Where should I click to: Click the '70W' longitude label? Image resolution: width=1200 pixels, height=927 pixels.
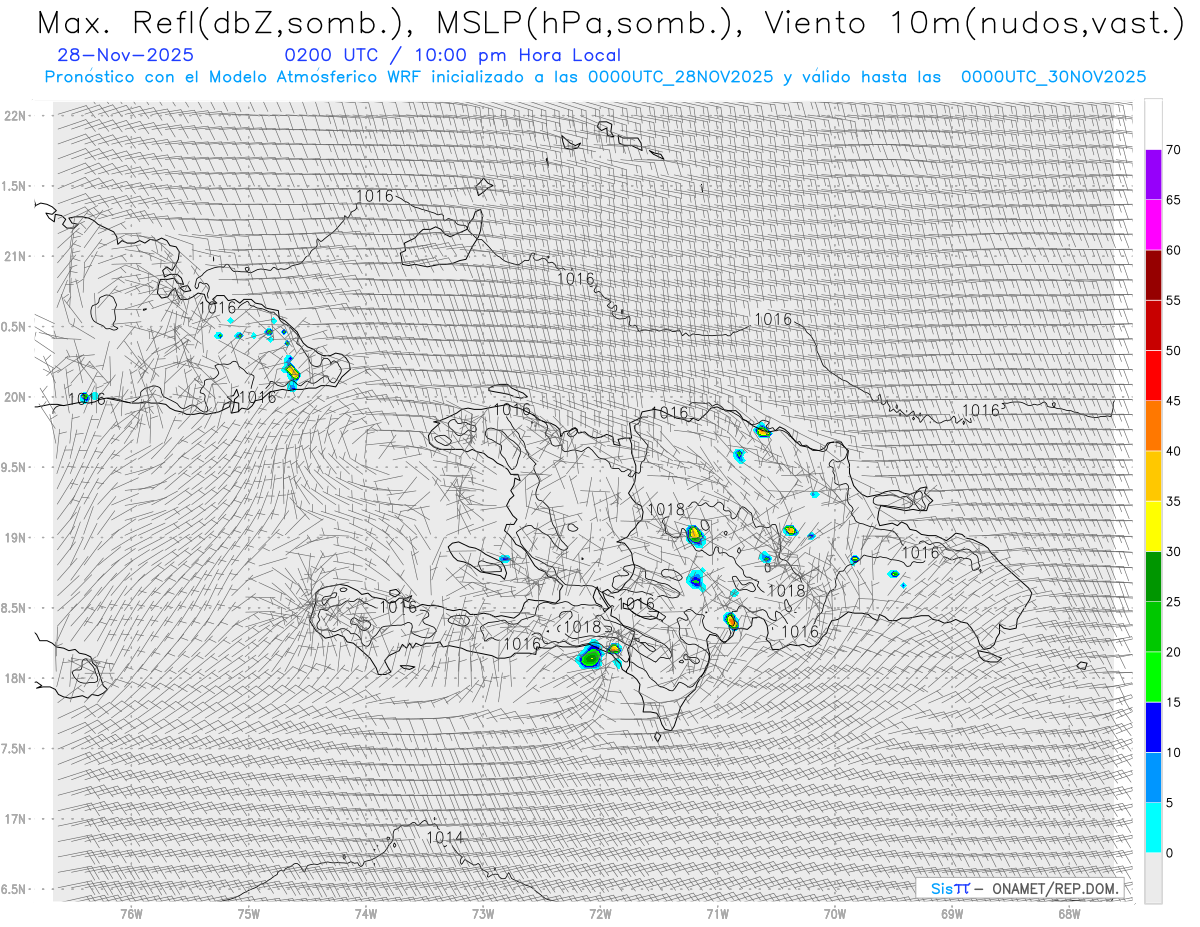click(x=835, y=913)
